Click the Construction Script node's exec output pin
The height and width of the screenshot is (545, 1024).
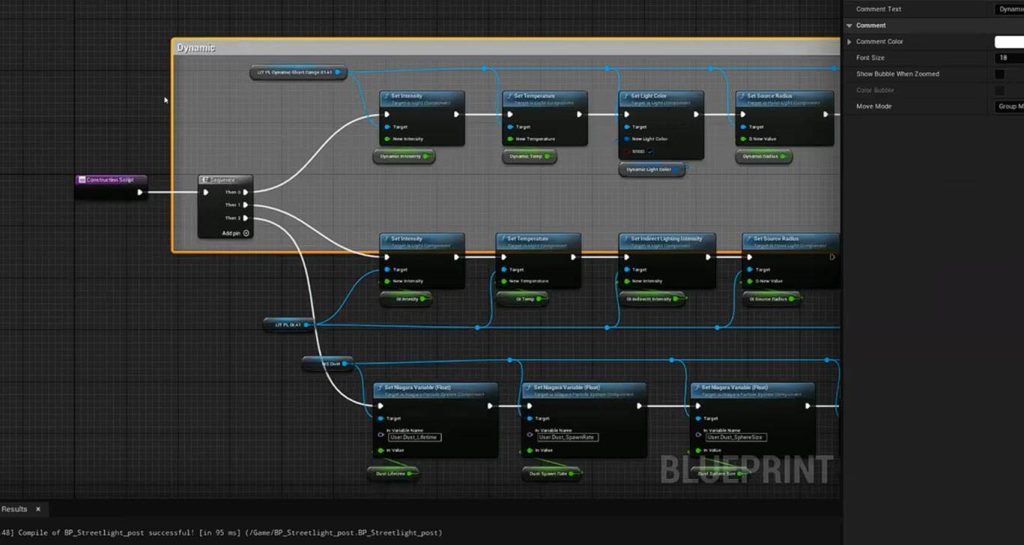[139, 192]
